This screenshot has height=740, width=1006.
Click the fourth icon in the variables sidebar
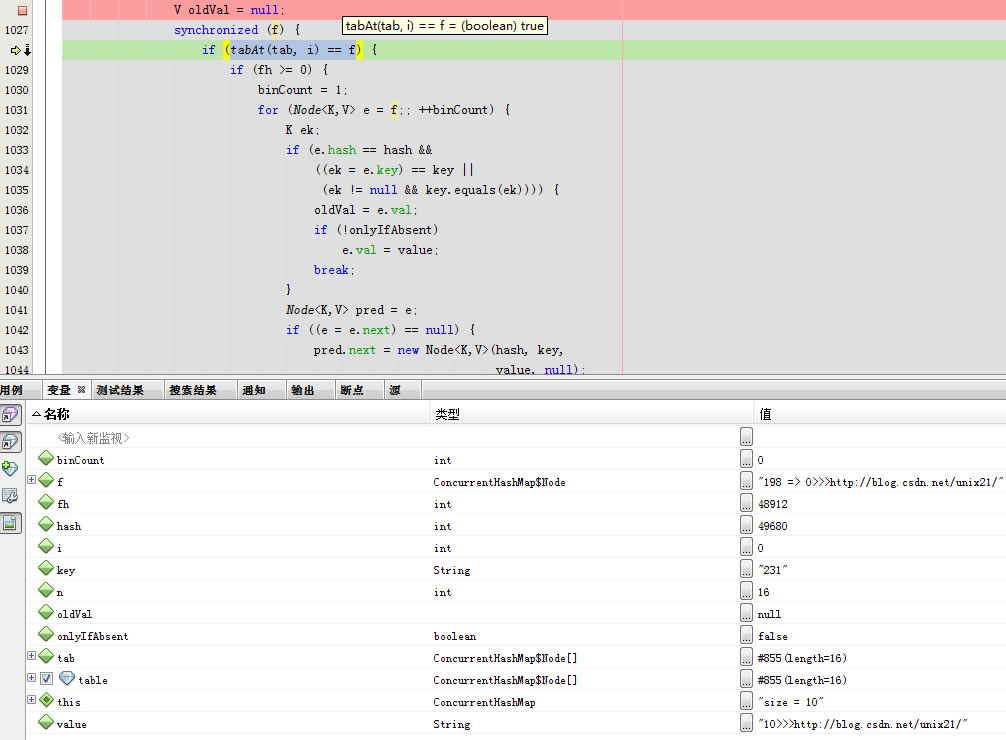tap(10, 496)
